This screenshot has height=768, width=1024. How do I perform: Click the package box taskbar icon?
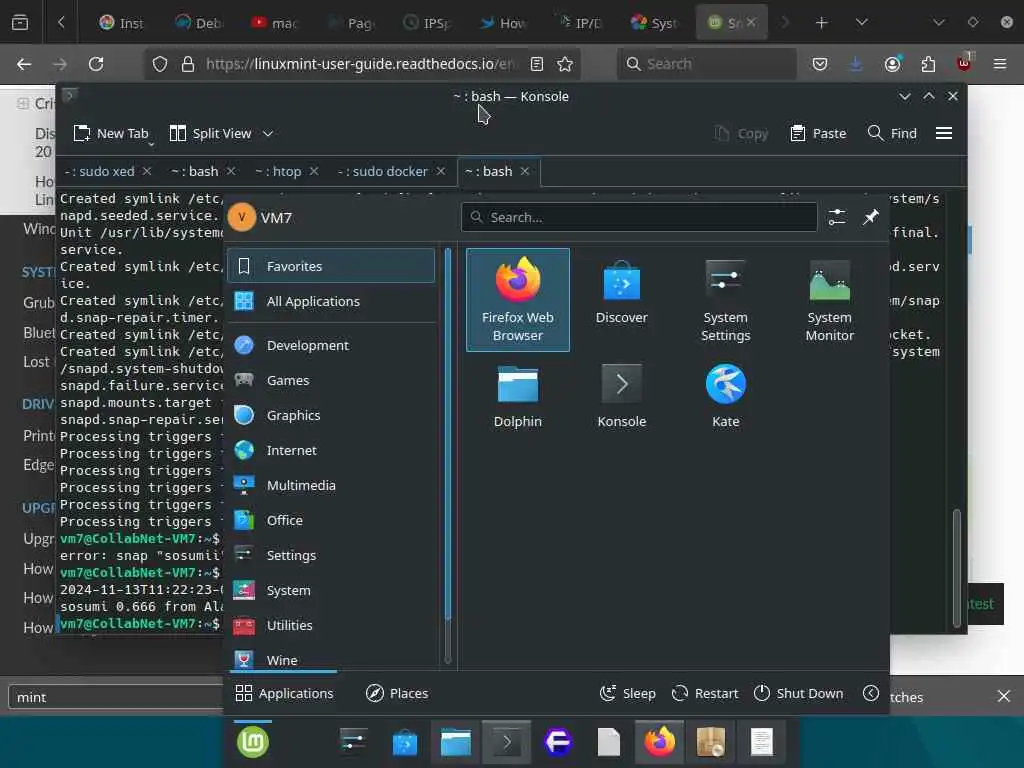[711, 743]
